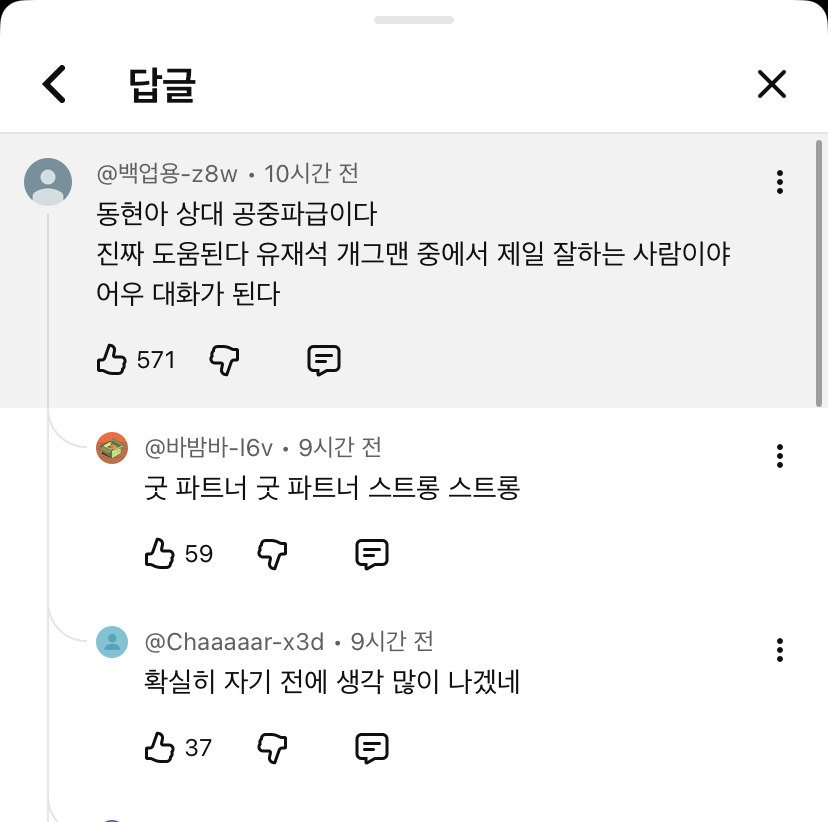This screenshot has height=822, width=828.
Task: Open options menu for @백업용-z8w's comment
Action: click(x=779, y=182)
